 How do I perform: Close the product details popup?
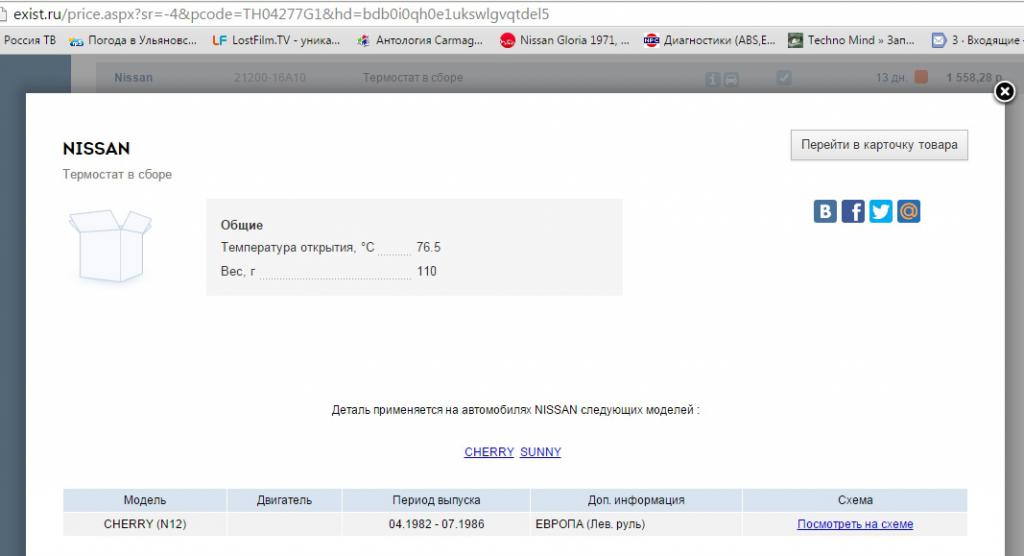1004,91
